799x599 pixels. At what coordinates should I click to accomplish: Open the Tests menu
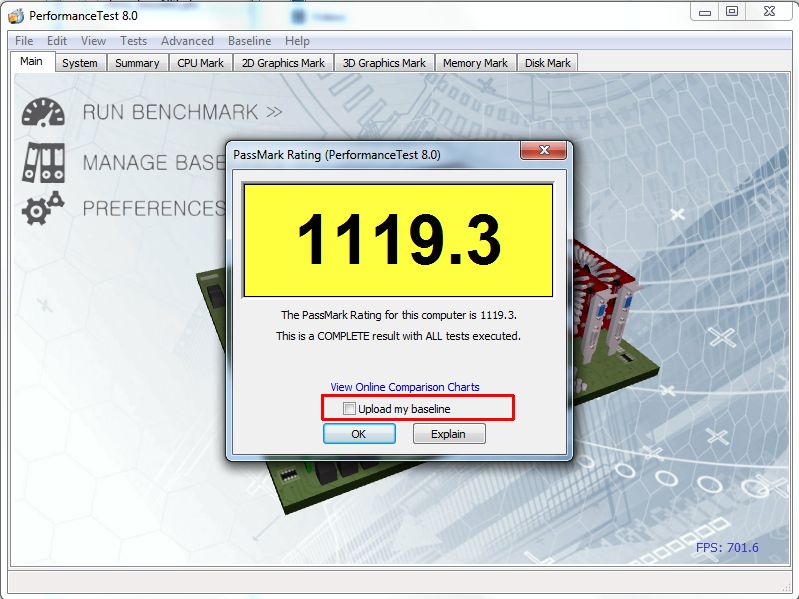click(x=134, y=41)
